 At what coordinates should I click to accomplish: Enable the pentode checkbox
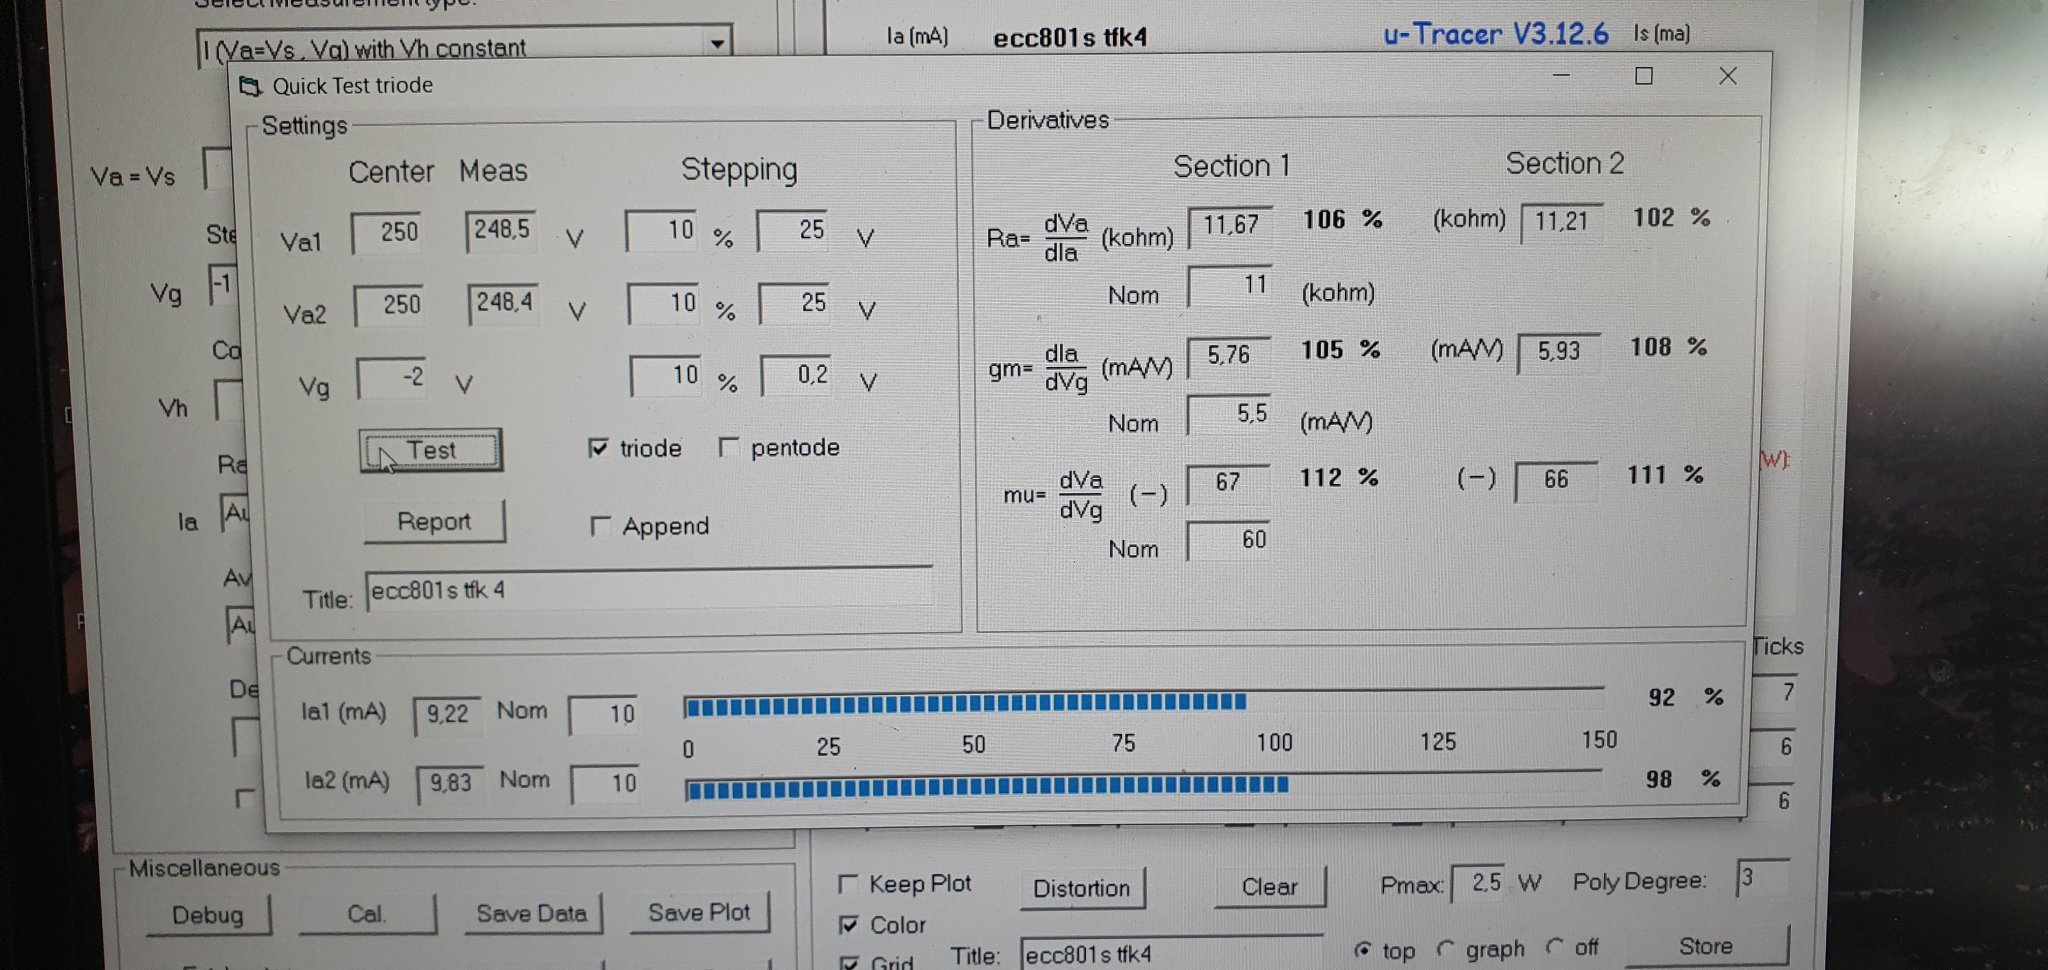click(x=728, y=447)
